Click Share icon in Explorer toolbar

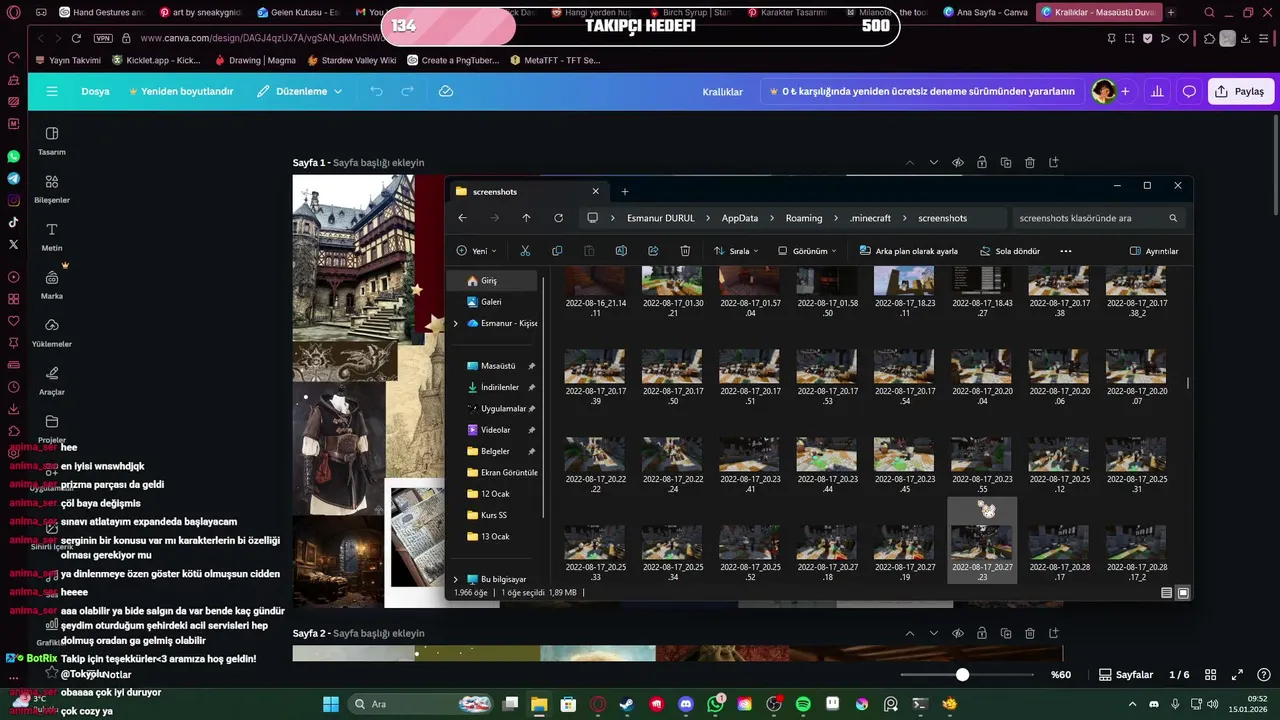pos(653,251)
